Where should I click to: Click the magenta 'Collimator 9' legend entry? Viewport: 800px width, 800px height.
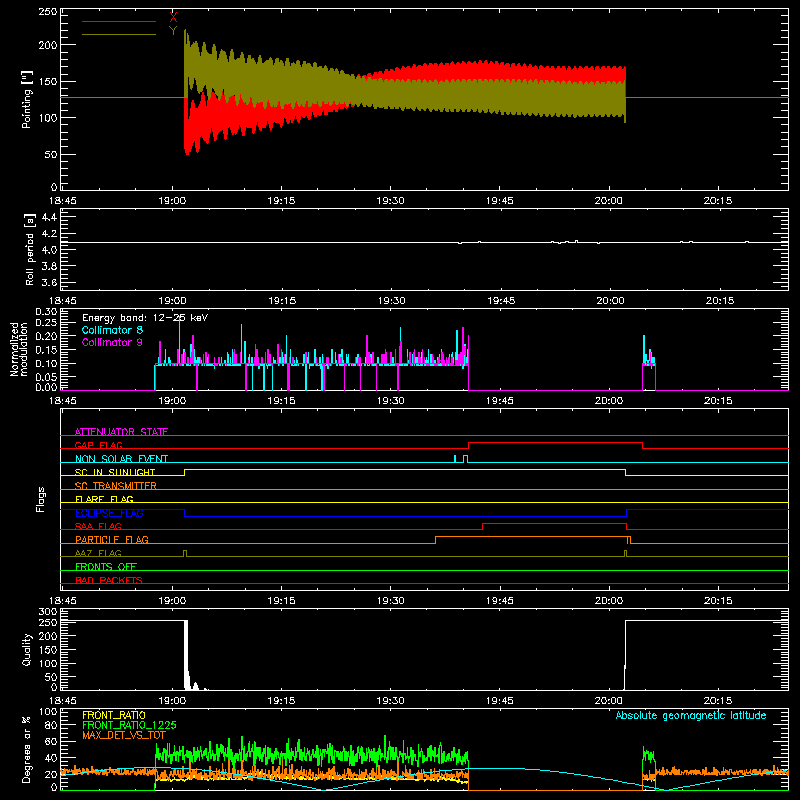[x=112, y=342]
